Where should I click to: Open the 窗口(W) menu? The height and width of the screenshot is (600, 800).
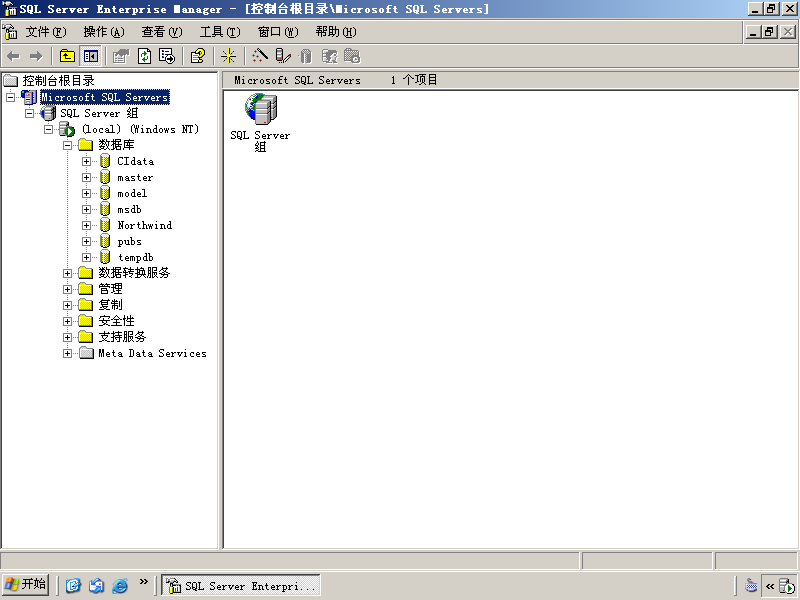click(278, 32)
